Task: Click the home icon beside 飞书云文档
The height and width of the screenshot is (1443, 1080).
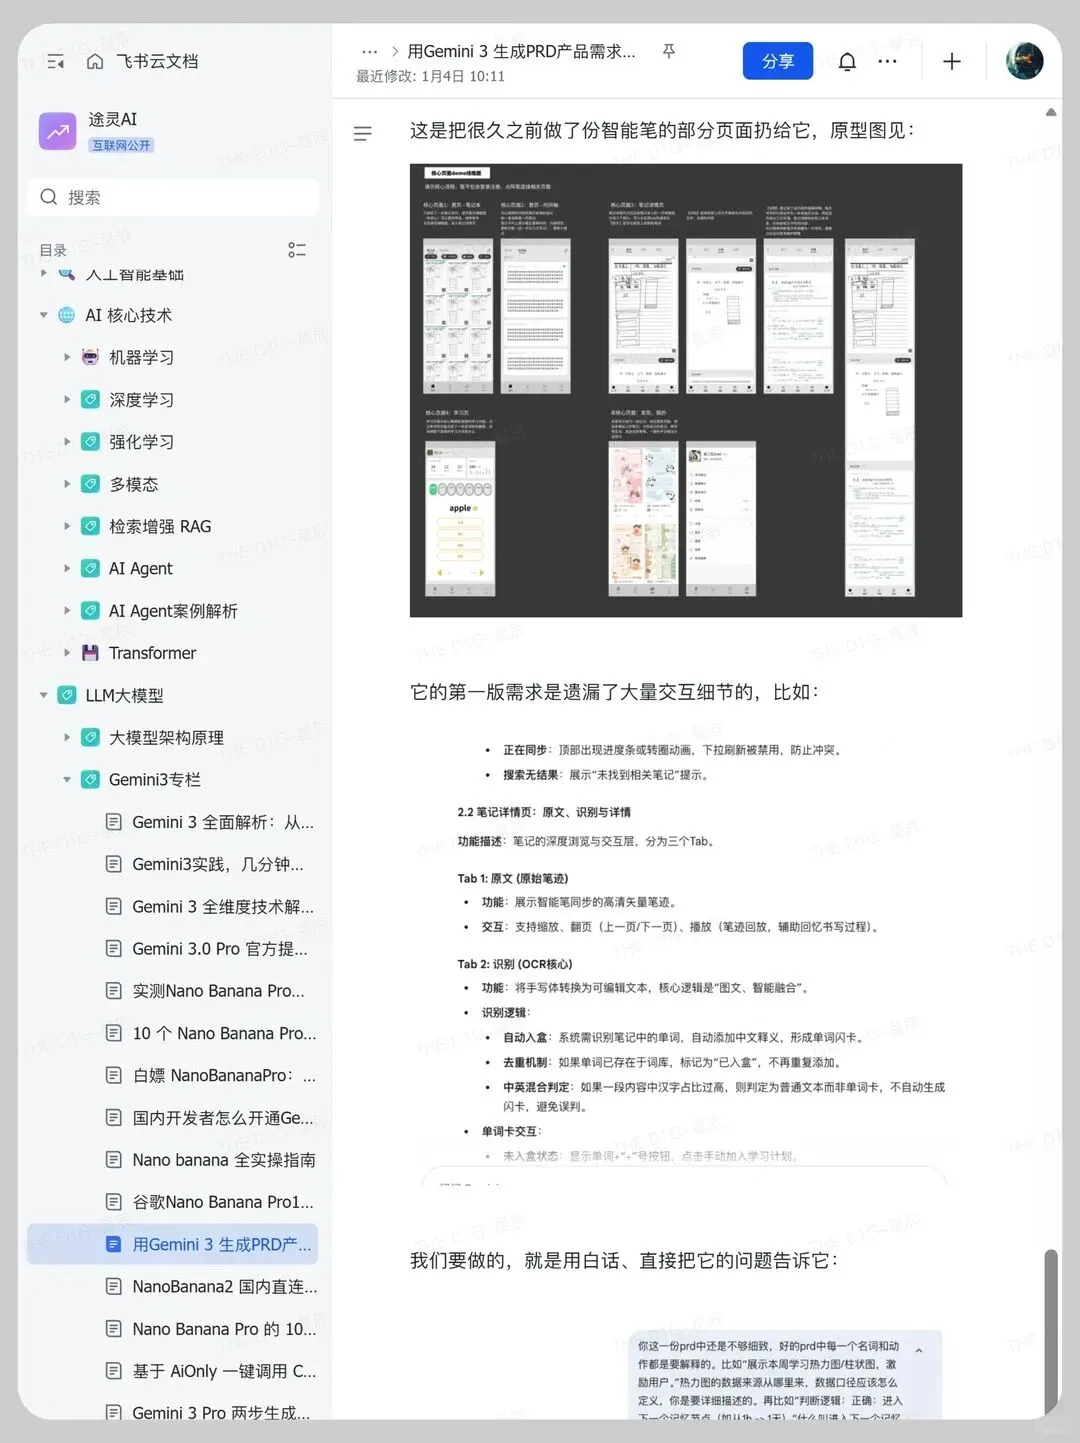Action: (x=95, y=62)
